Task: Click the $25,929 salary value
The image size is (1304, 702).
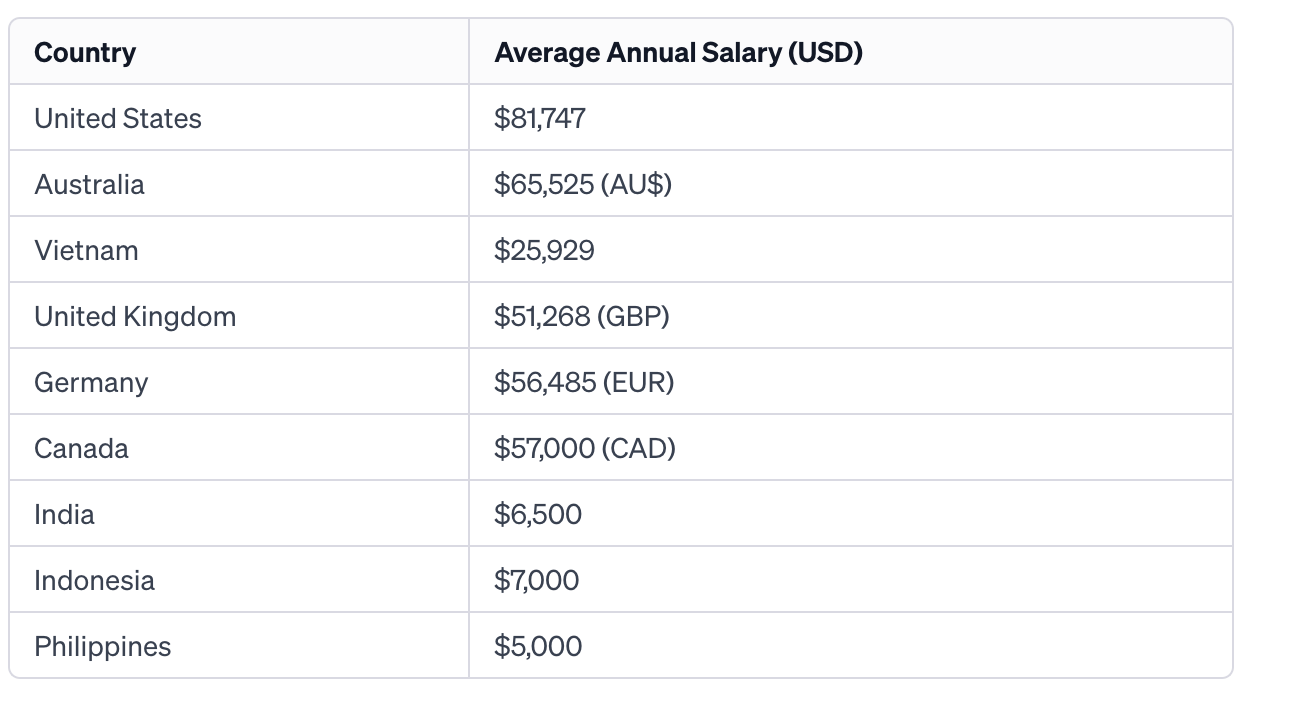Action: tap(544, 250)
